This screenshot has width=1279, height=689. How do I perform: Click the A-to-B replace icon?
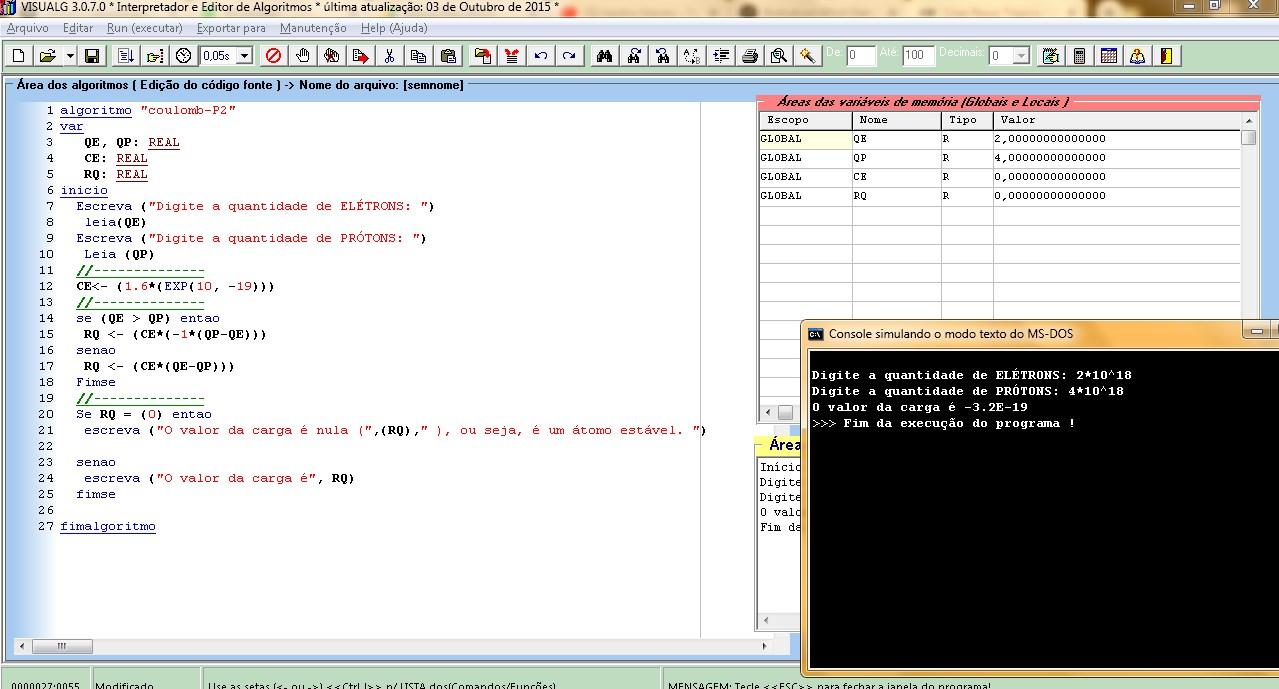pyautogui.click(x=692, y=56)
